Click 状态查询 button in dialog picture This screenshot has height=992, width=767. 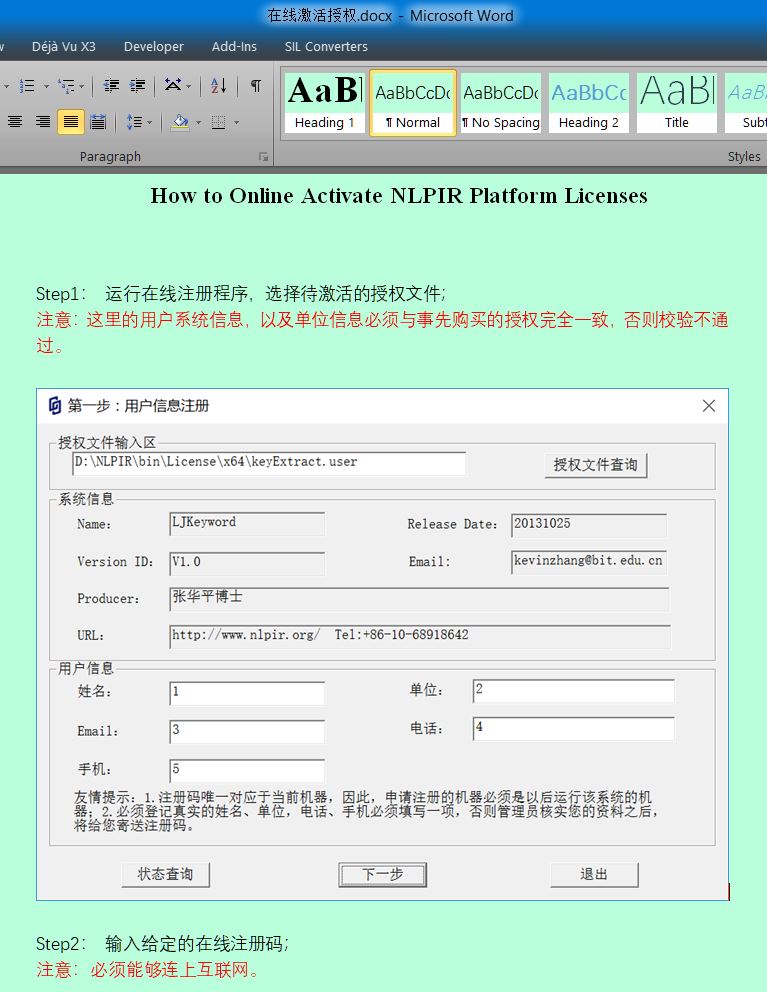pos(165,874)
